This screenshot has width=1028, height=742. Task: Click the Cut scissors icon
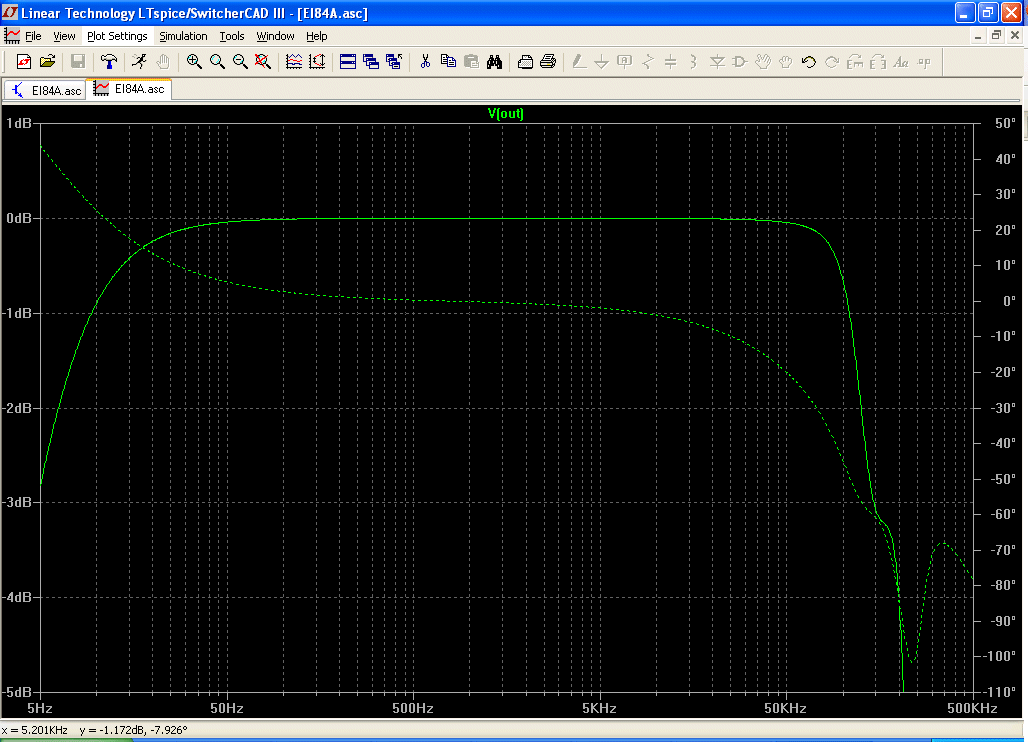tap(425, 62)
